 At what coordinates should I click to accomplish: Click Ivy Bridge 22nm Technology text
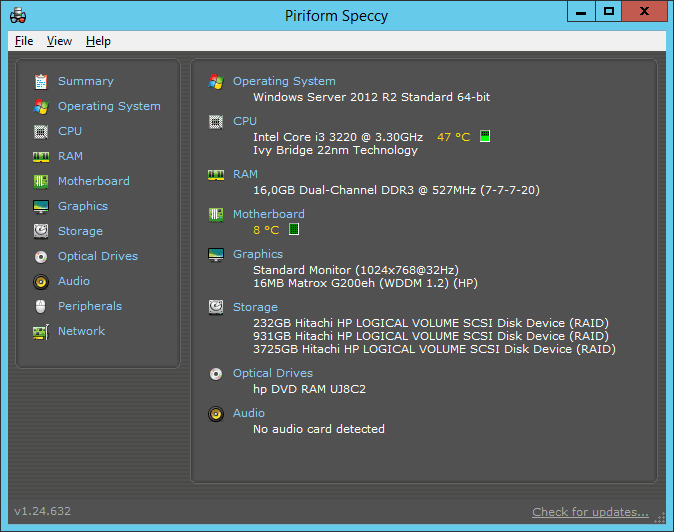335,150
